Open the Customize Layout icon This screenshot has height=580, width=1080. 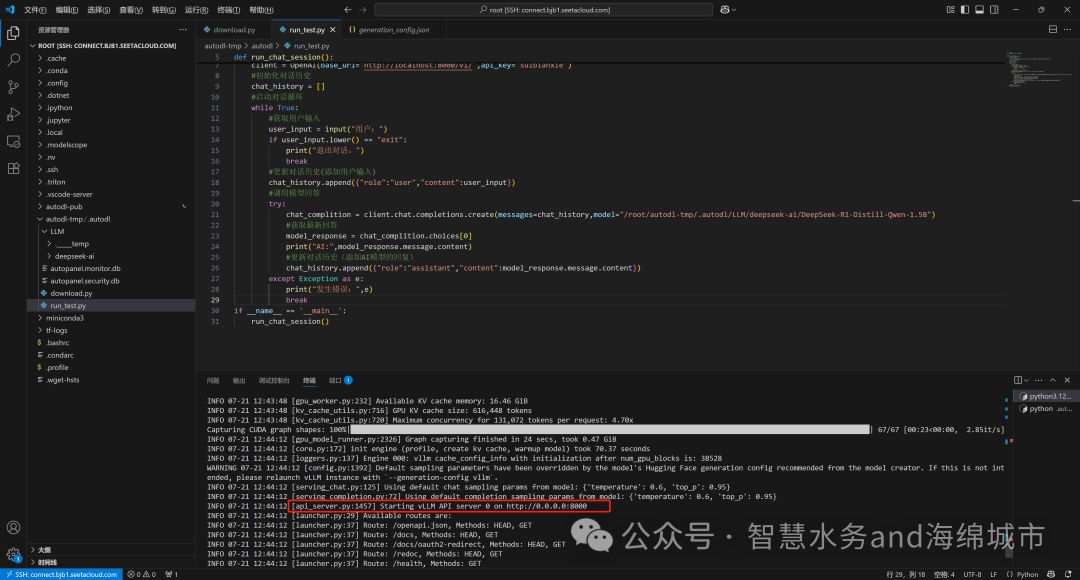click(951, 10)
